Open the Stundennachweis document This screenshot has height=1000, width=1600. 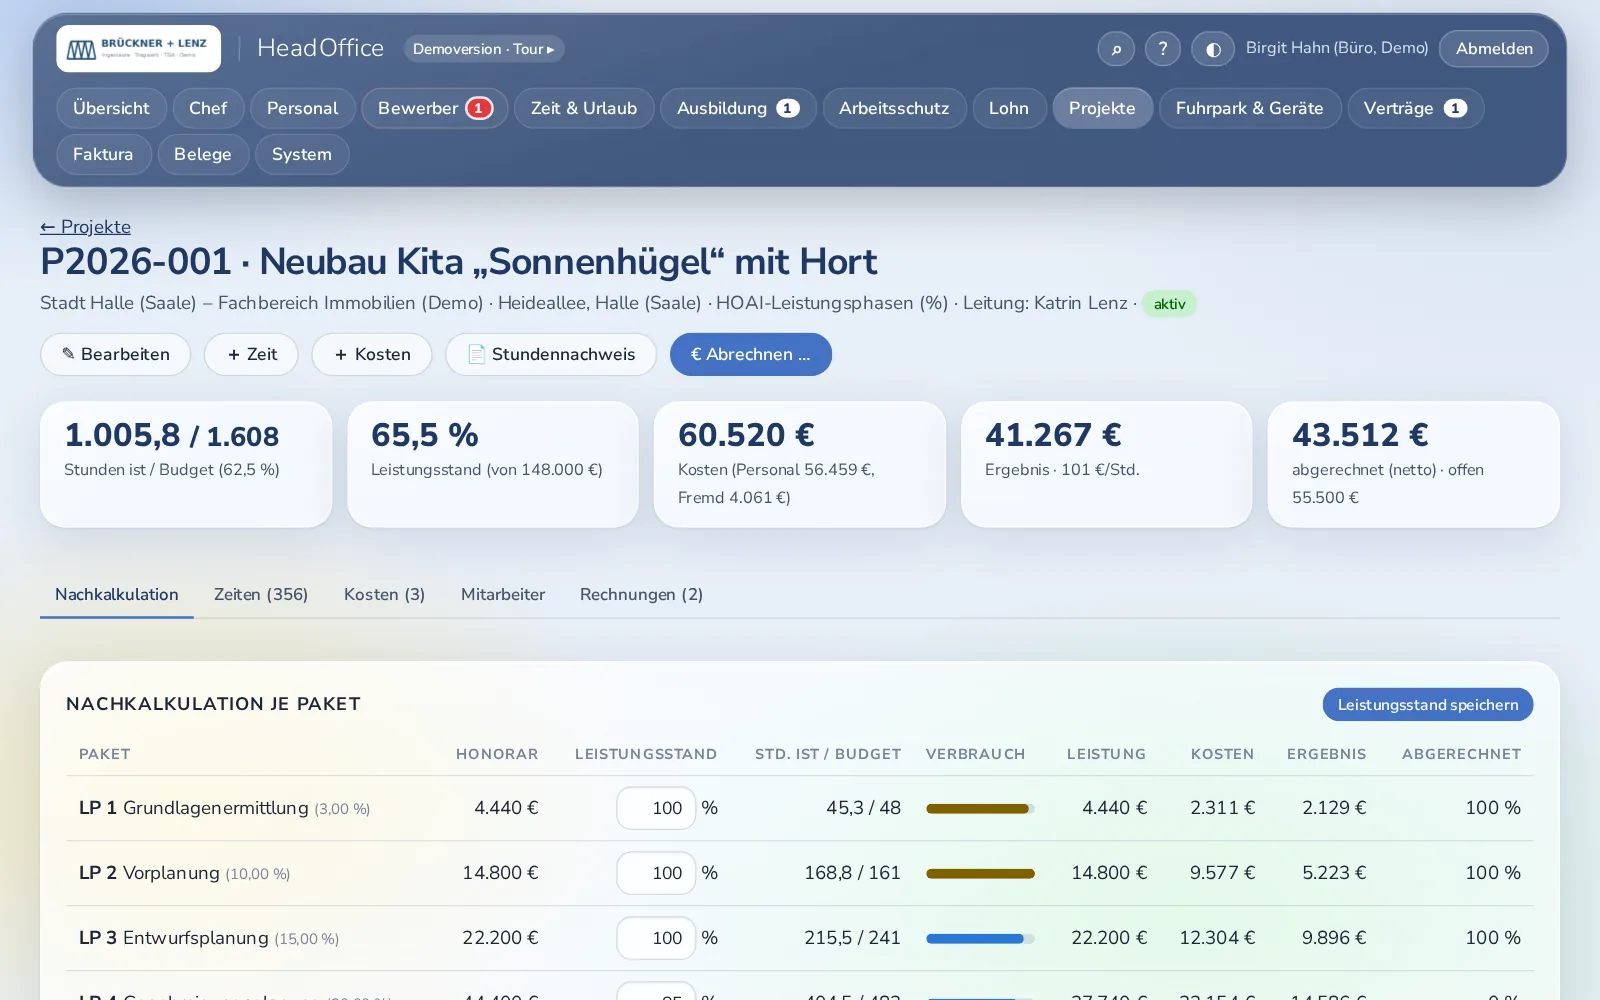pyautogui.click(x=551, y=354)
